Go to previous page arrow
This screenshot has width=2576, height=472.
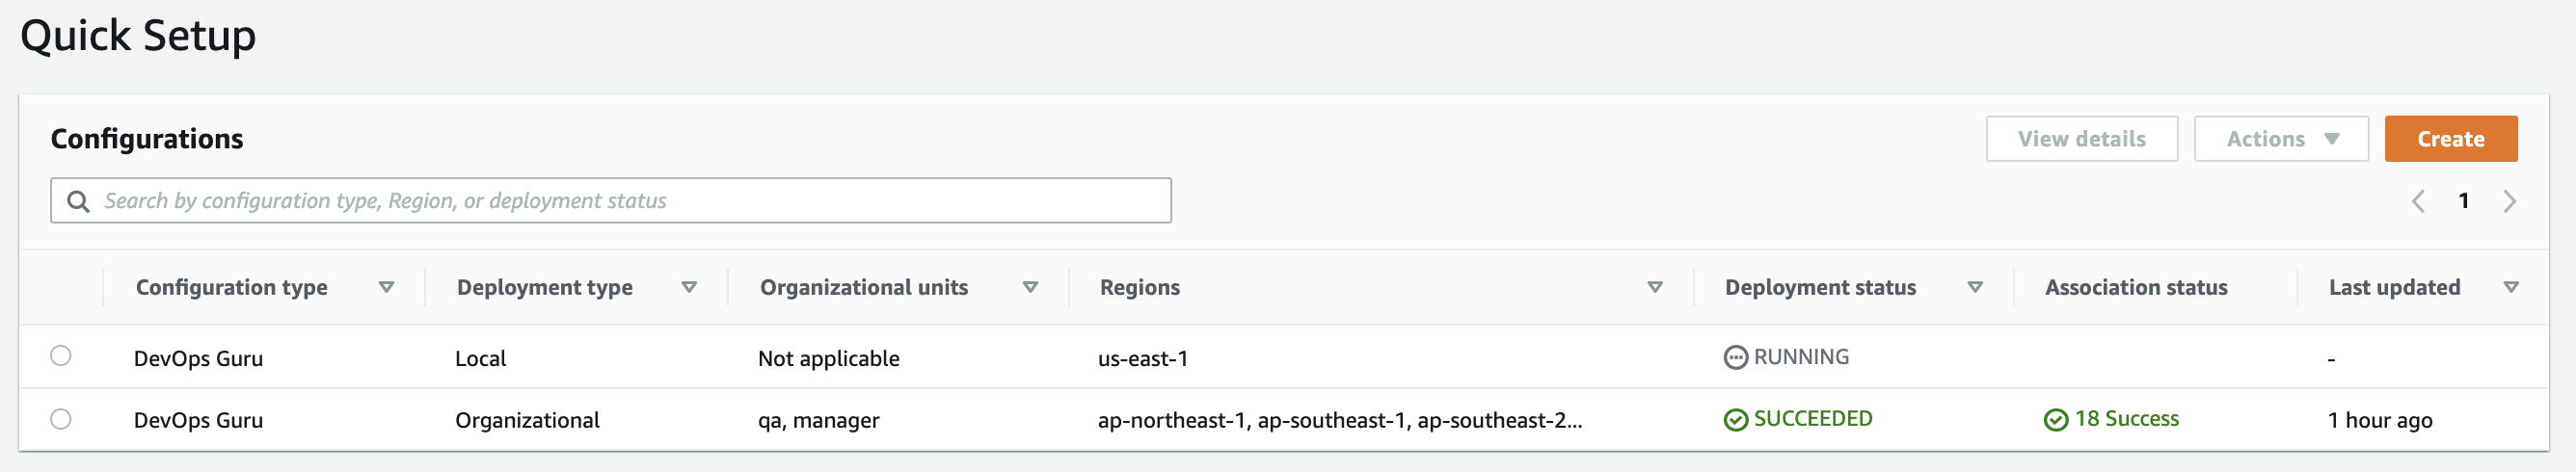(2417, 201)
